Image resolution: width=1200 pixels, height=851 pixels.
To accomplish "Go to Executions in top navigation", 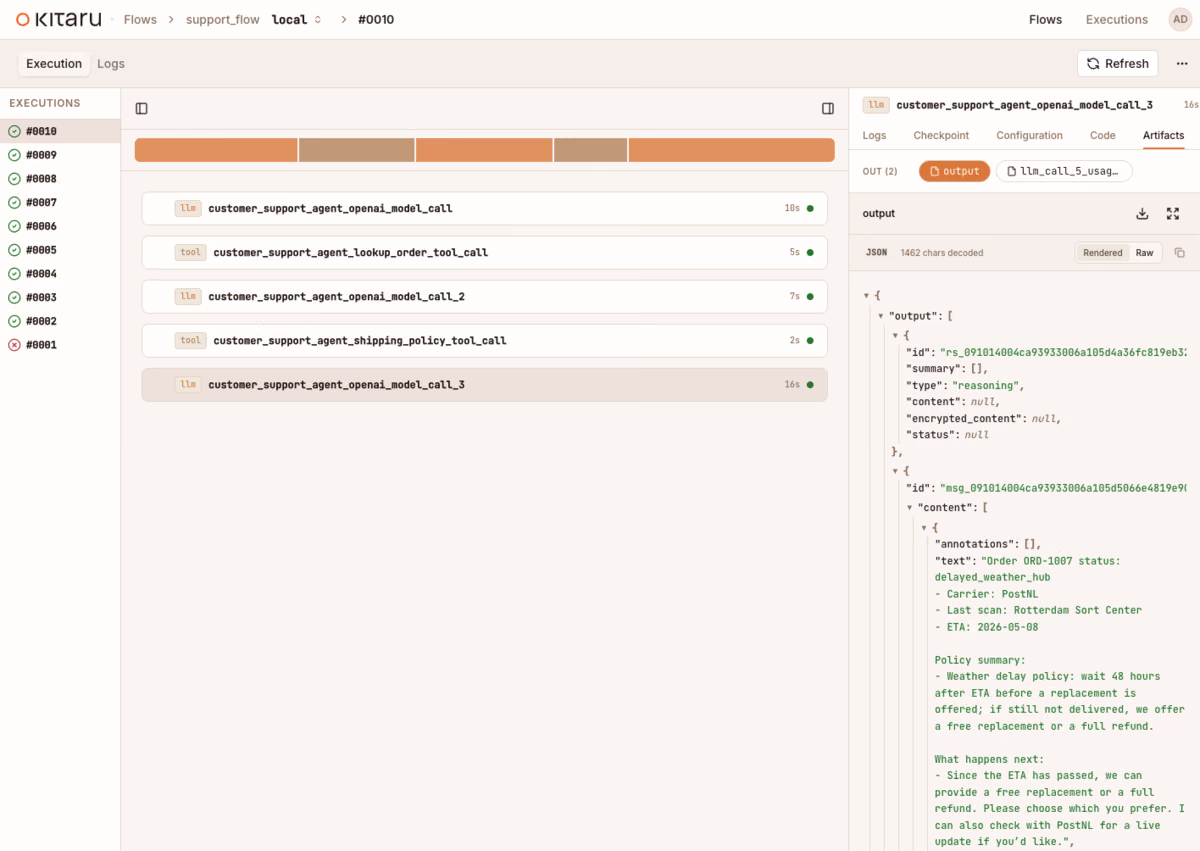I will click(x=1117, y=19).
